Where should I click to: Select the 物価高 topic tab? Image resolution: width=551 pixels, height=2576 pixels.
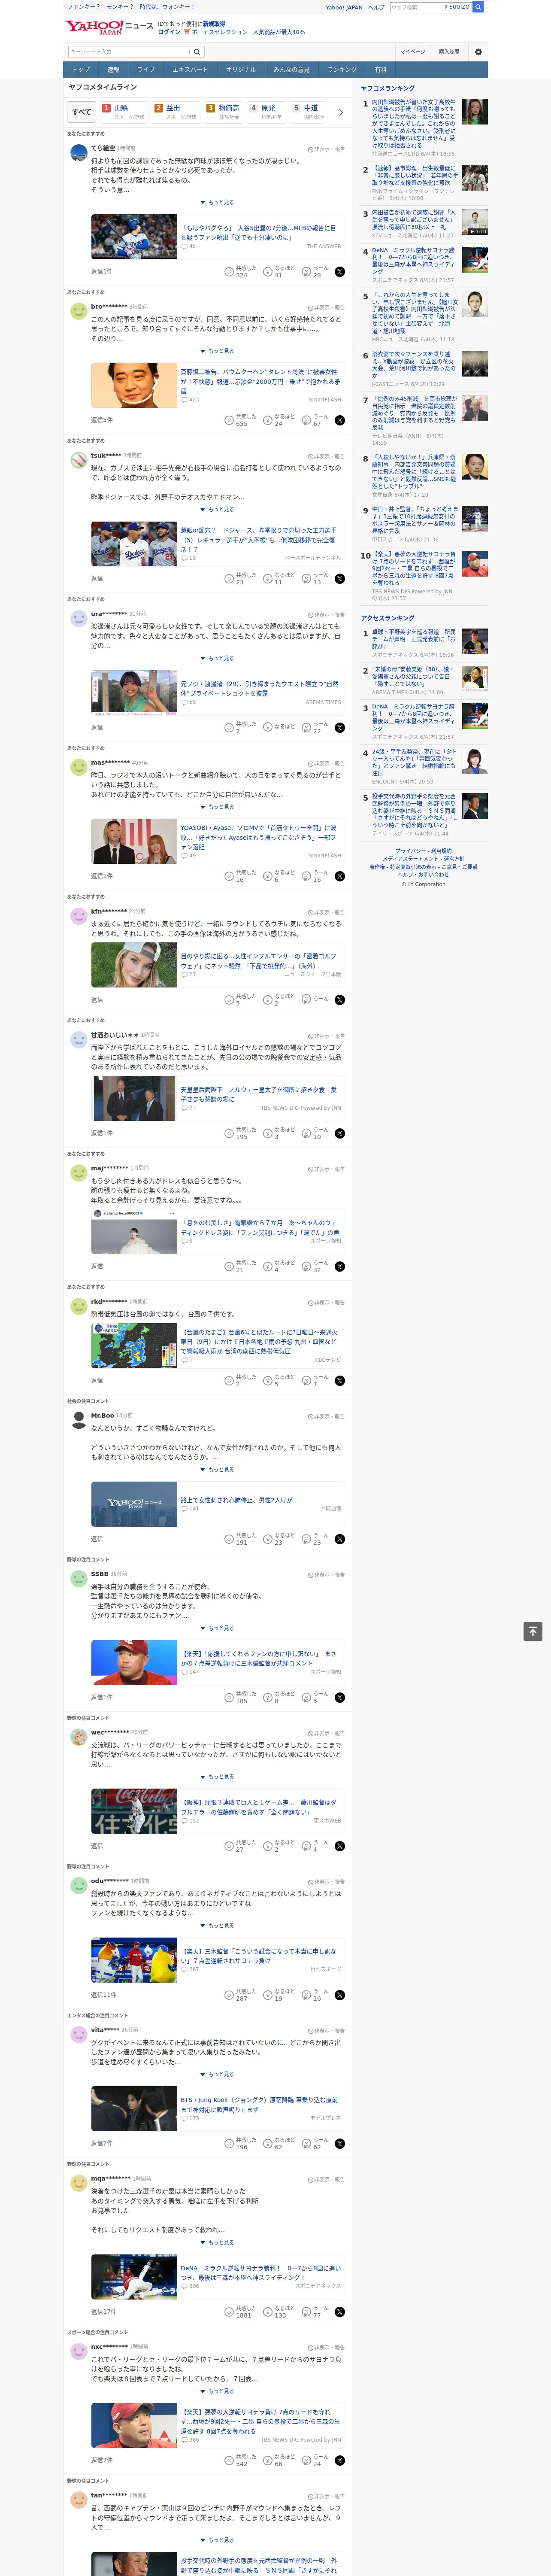point(224,112)
